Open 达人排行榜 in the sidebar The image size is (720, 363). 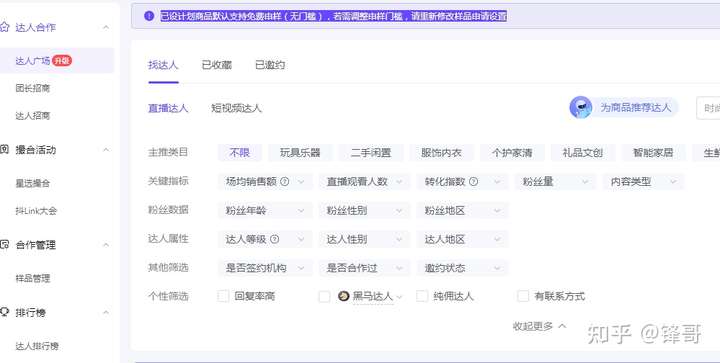tap(37, 346)
